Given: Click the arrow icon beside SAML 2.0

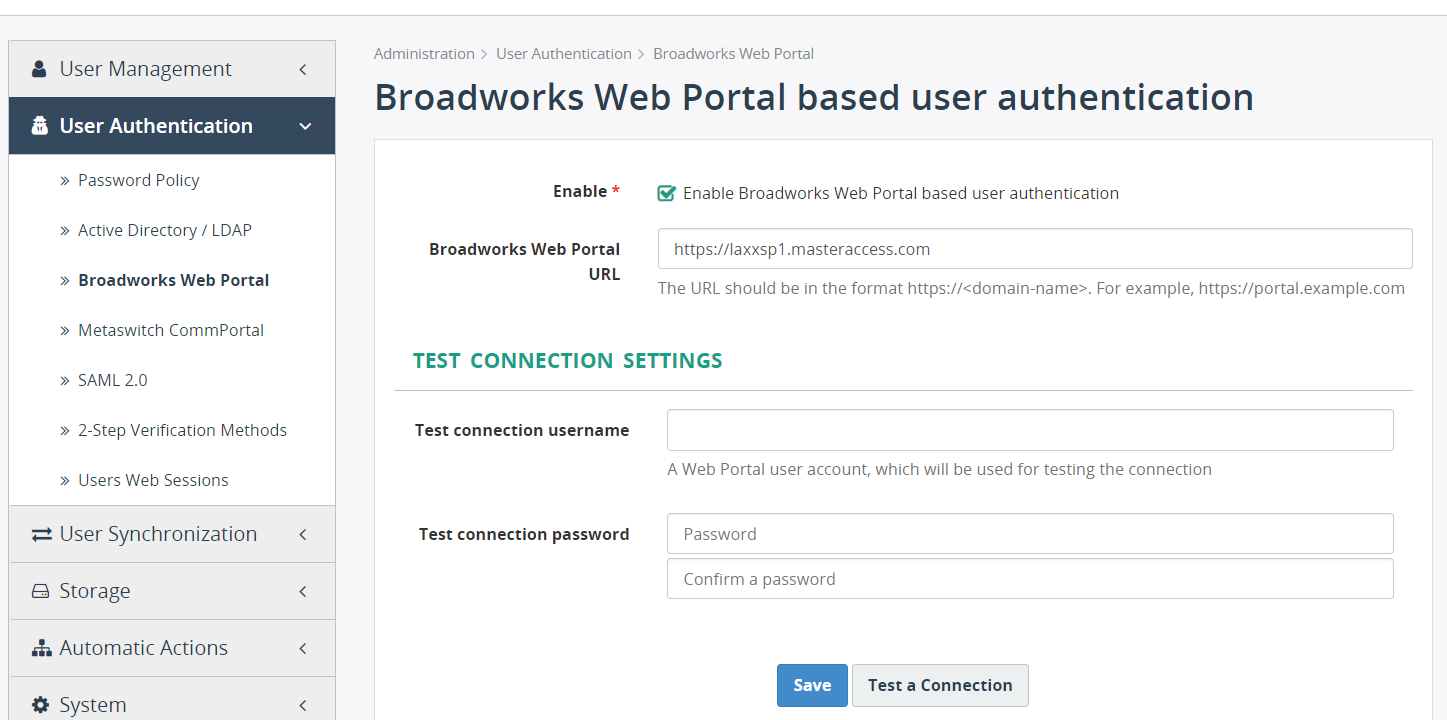Looking at the screenshot, I should (x=65, y=380).
